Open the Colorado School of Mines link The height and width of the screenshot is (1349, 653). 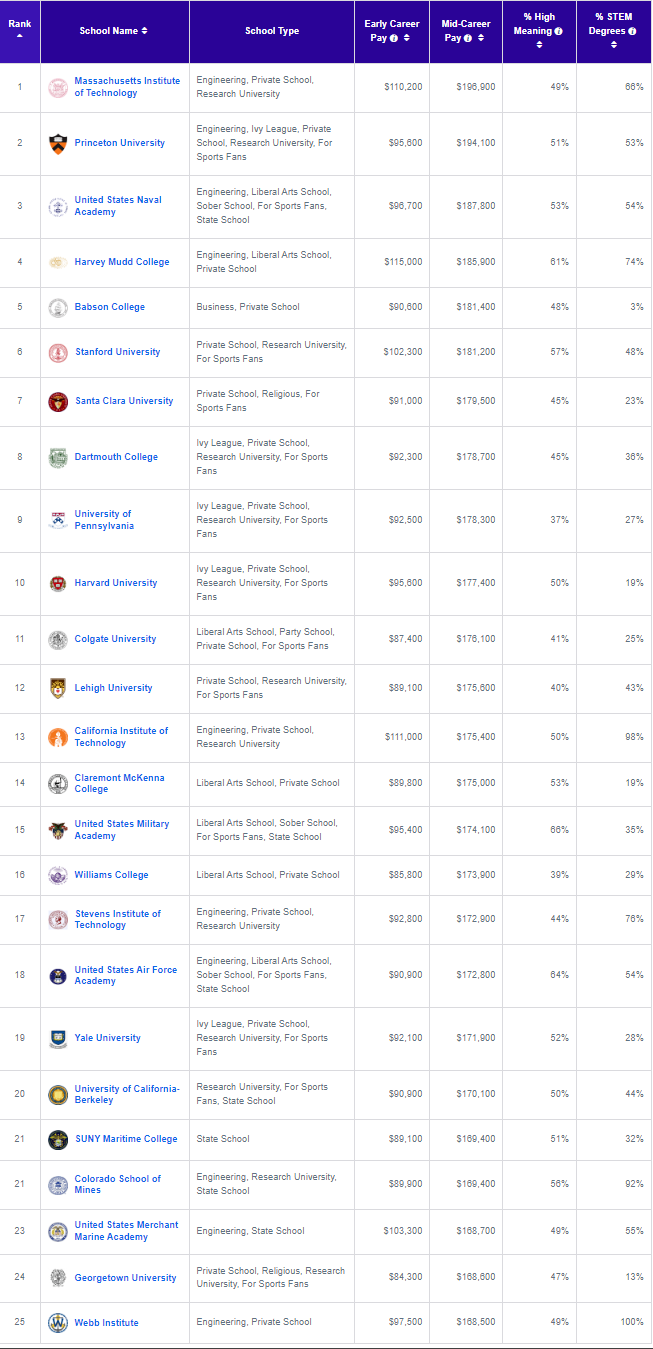(117, 1184)
